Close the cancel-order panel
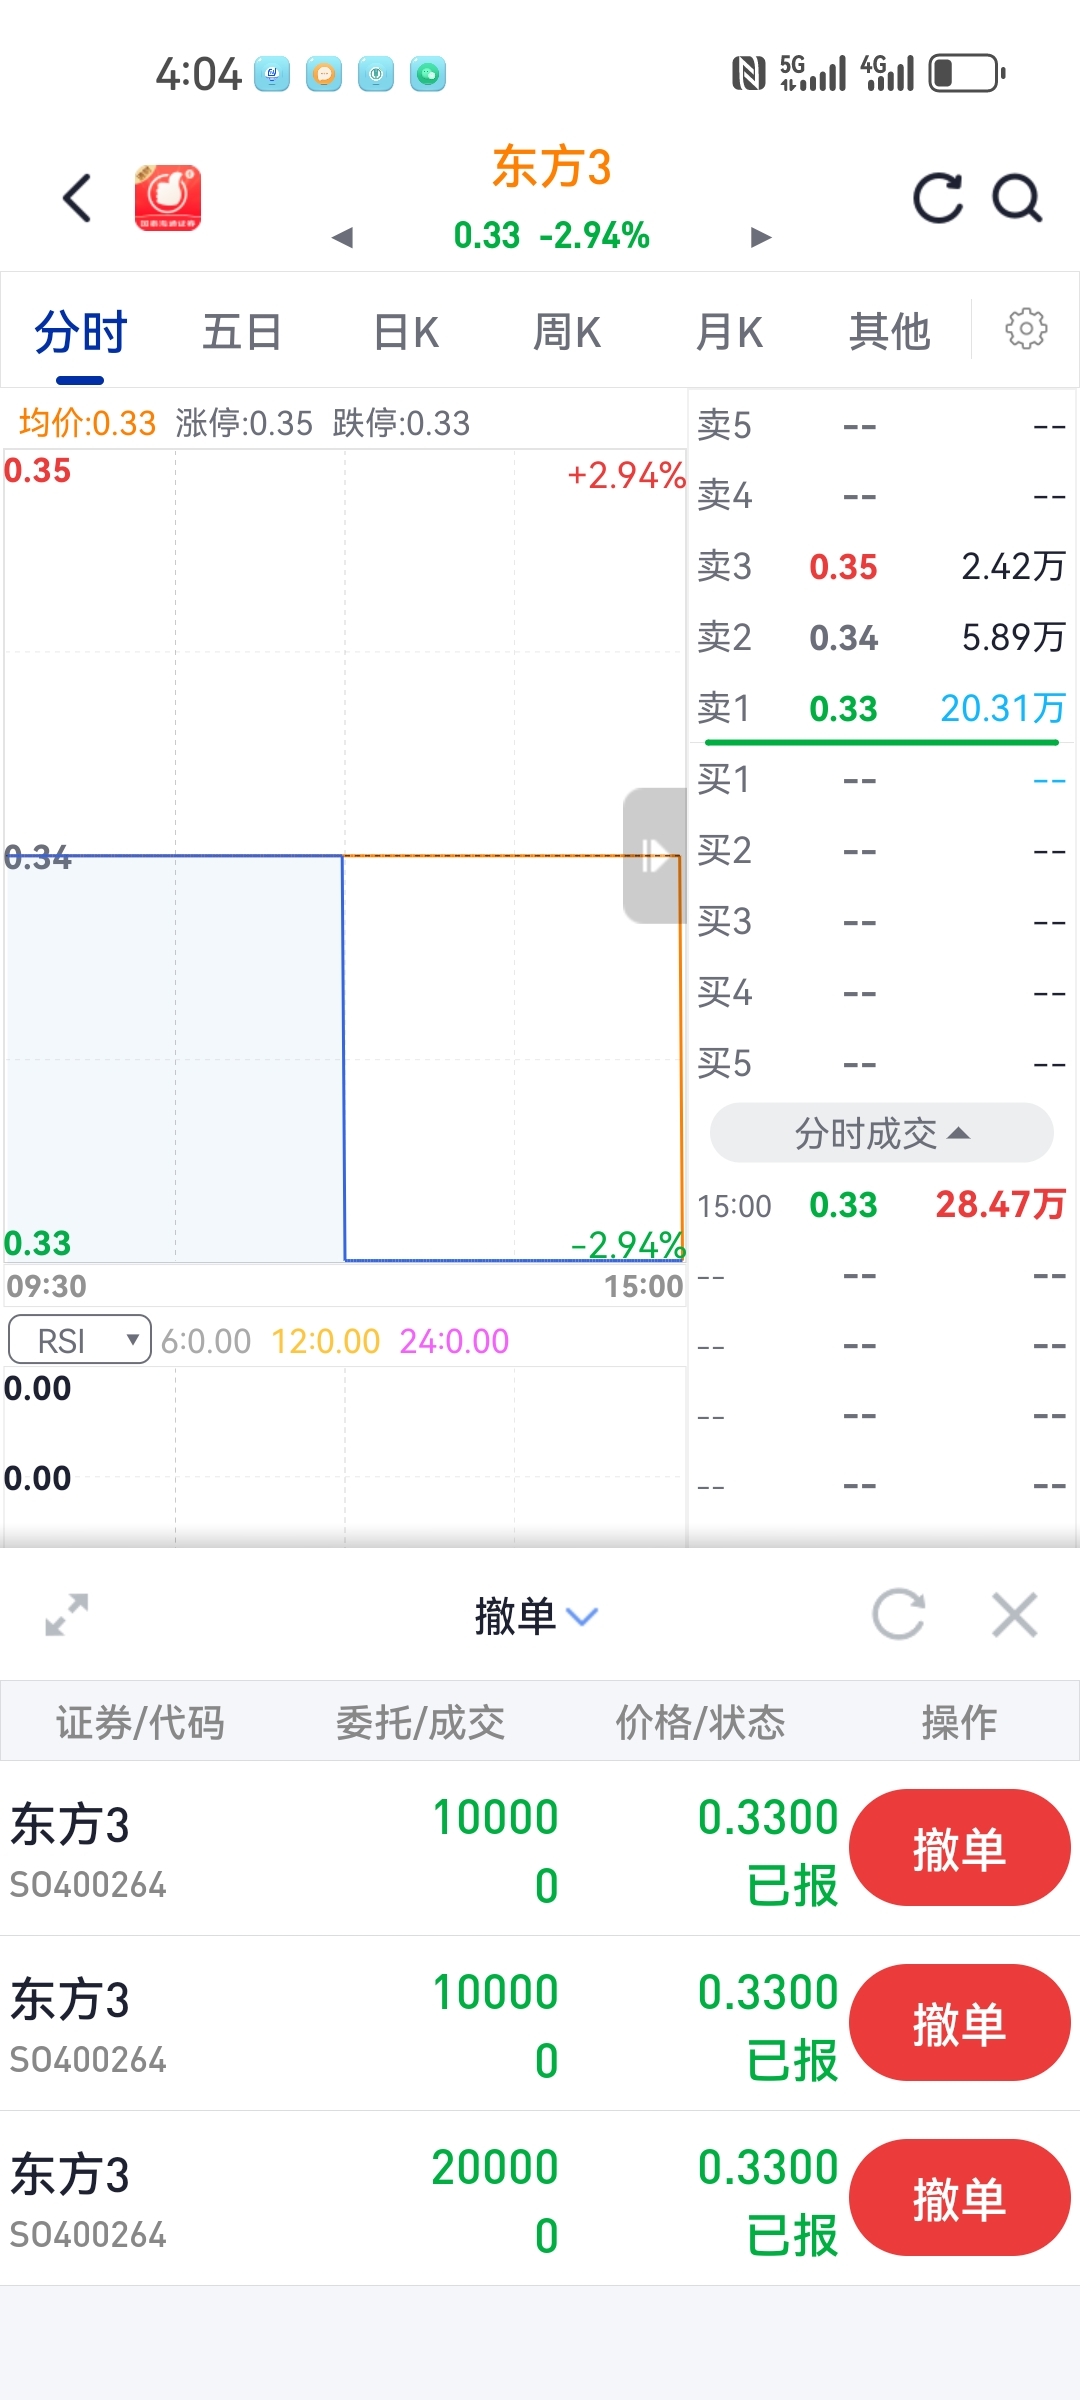1080x2400 pixels. (x=1014, y=1614)
